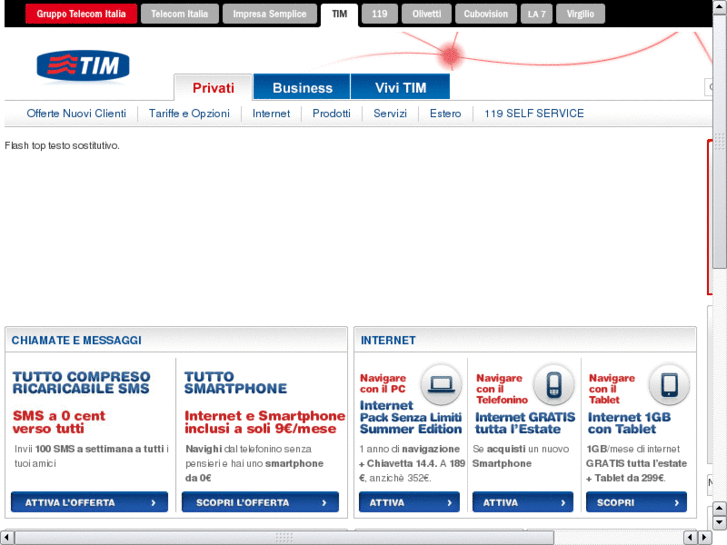The width and height of the screenshot is (727, 545).
Task: Click the vertical scrollbar thumb
Action: pos(719,142)
